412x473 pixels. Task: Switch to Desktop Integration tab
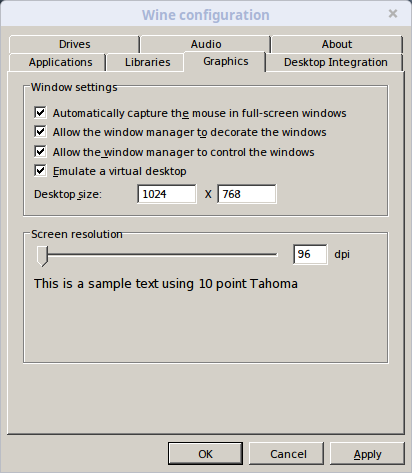(x=335, y=62)
